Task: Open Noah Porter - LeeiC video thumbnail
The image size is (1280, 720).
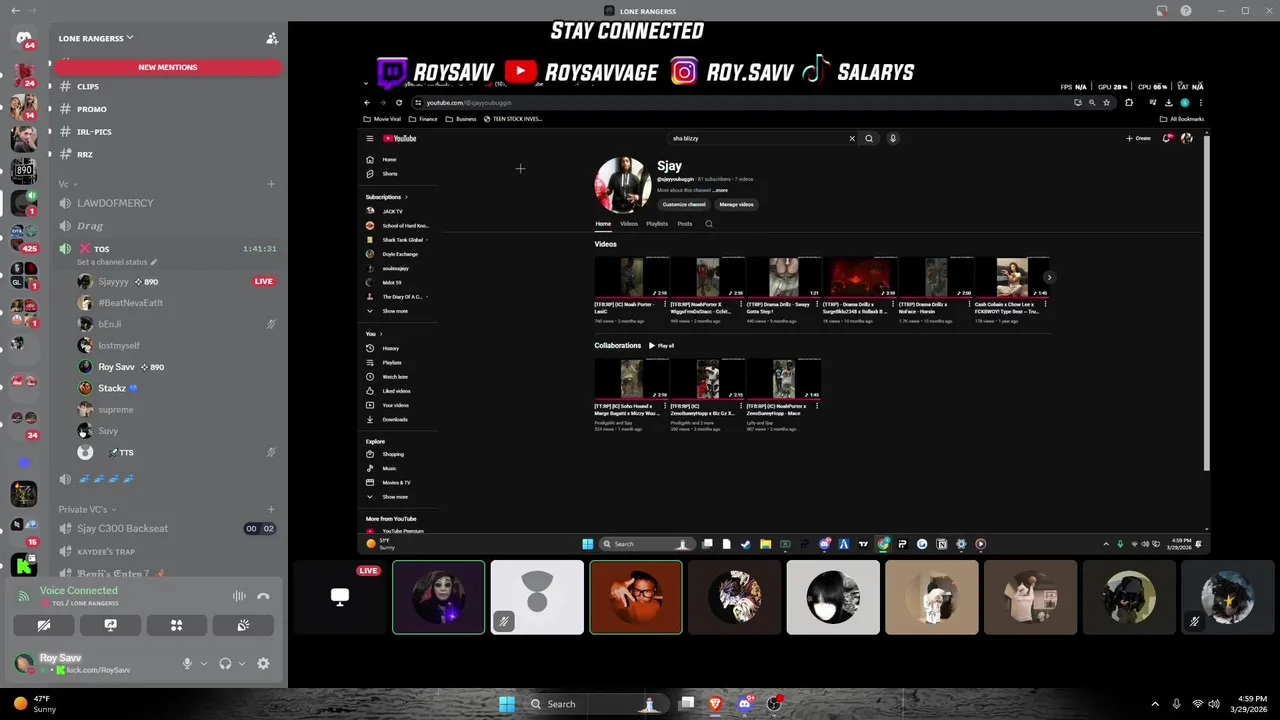Action: (x=631, y=277)
